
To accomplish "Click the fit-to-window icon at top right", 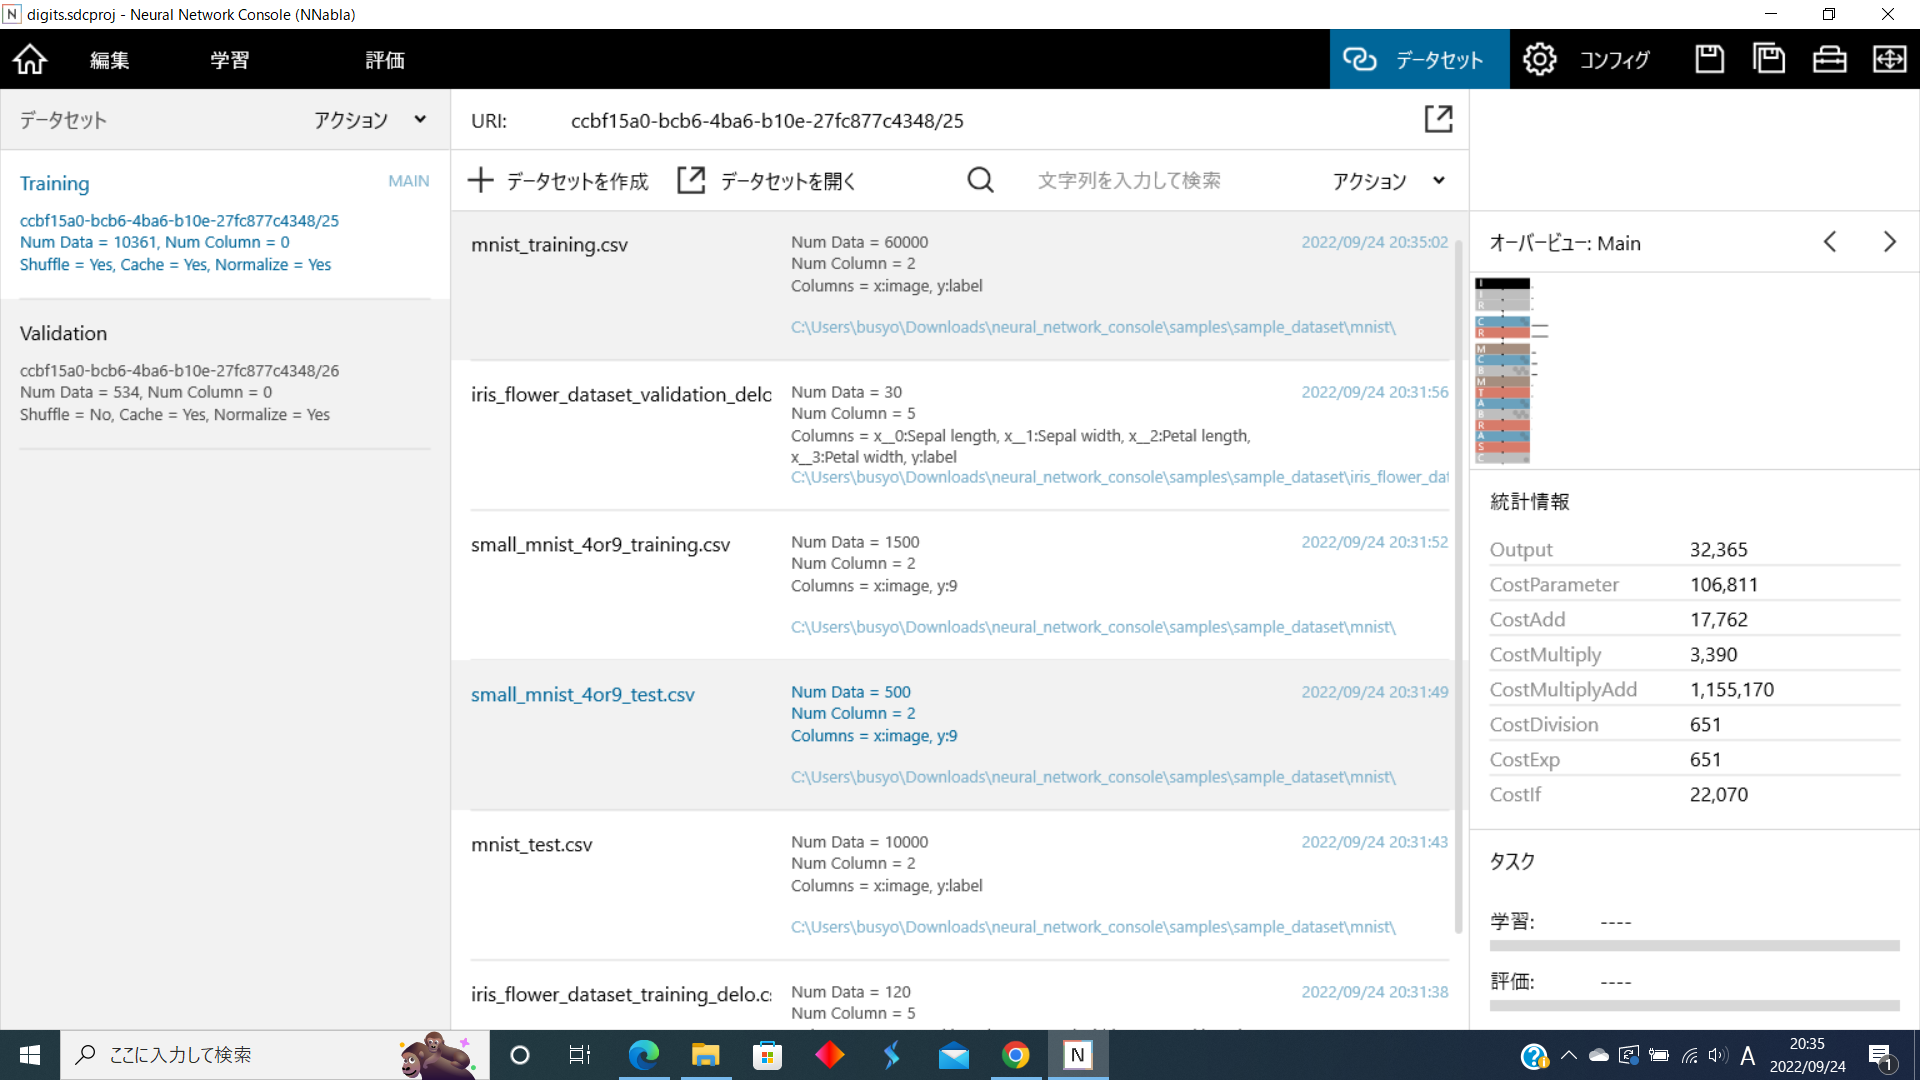I will coord(1889,59).
